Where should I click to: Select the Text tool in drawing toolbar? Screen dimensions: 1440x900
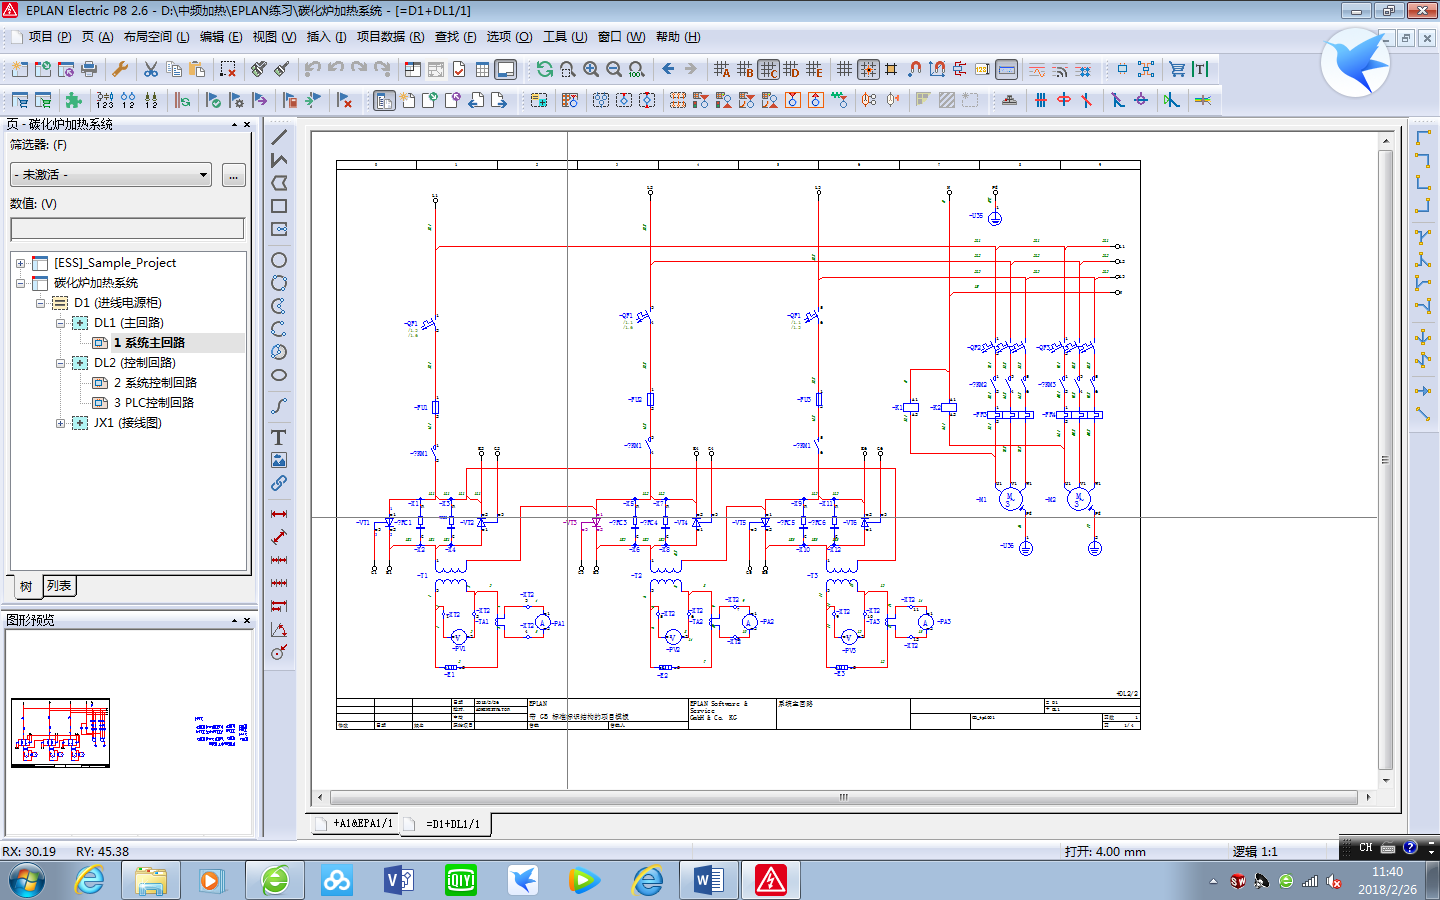coord(279,437)
